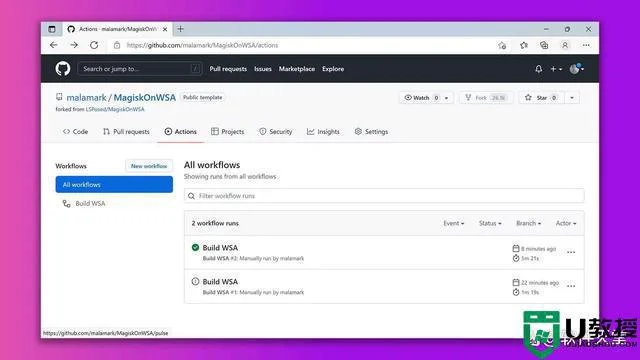Image resolution: width=640 pixels, height=360 pixels.
Task: Click the site lock icon in address bar
Action: (117, 45)
